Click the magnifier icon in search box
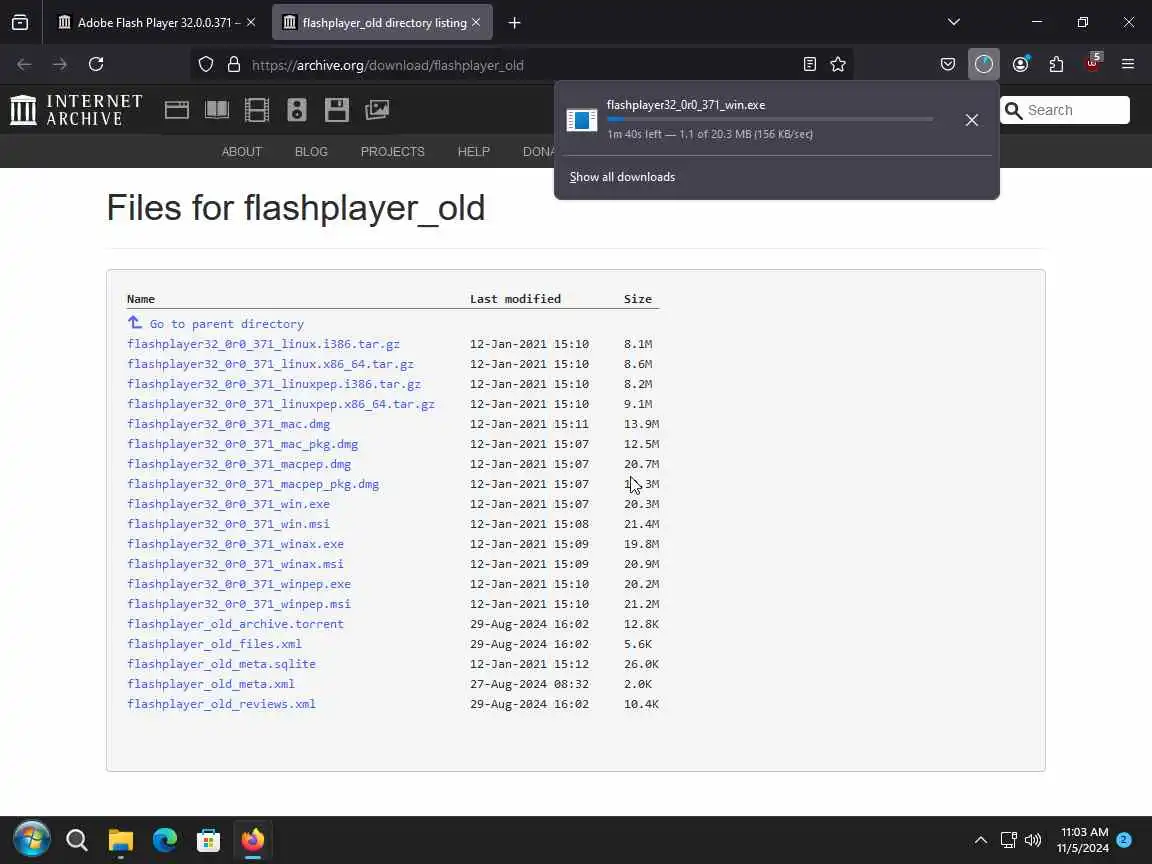Viewport: 1152px width, 864px height. (1014, 110)
